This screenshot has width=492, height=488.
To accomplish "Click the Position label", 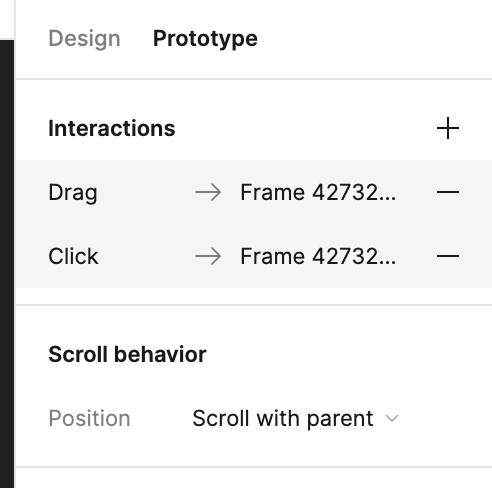I will pyautogui.click(x=89, y=418).
